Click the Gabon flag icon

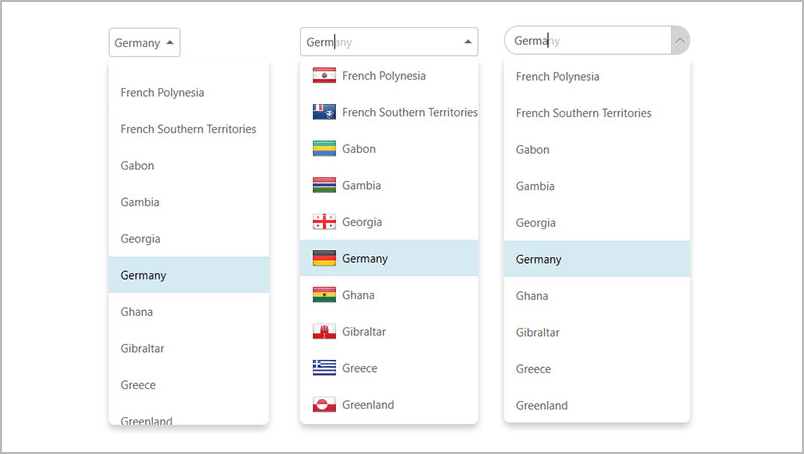click(x=324, y=149)
